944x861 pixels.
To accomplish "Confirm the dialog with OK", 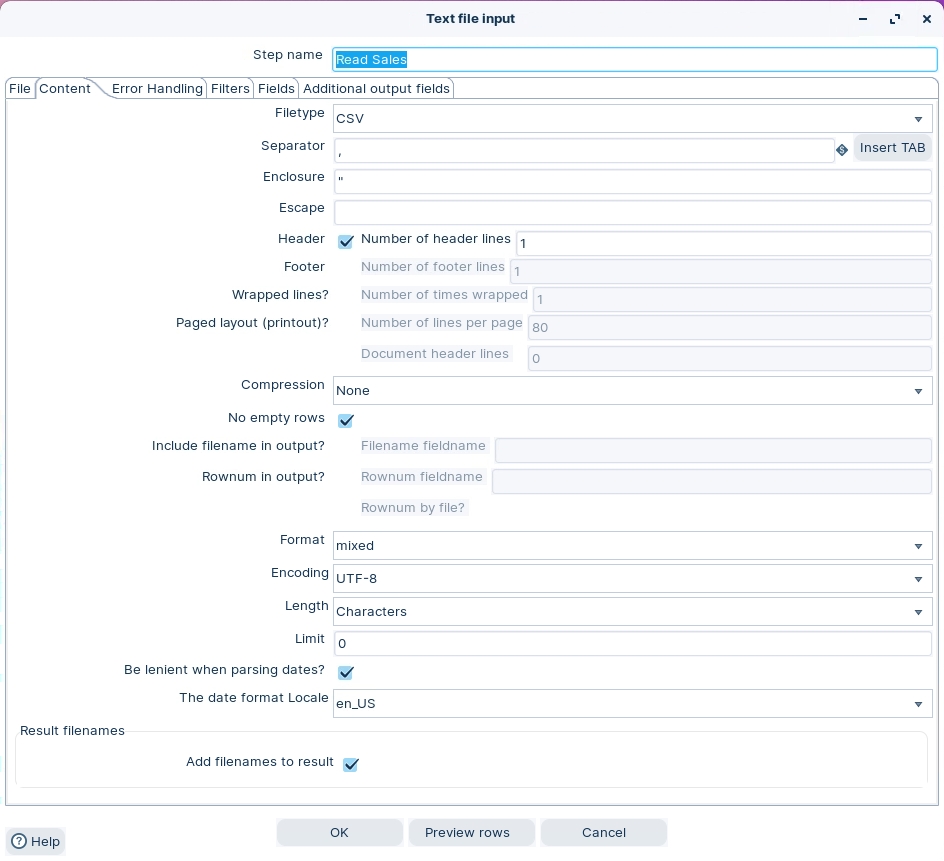I will point(339,832).
